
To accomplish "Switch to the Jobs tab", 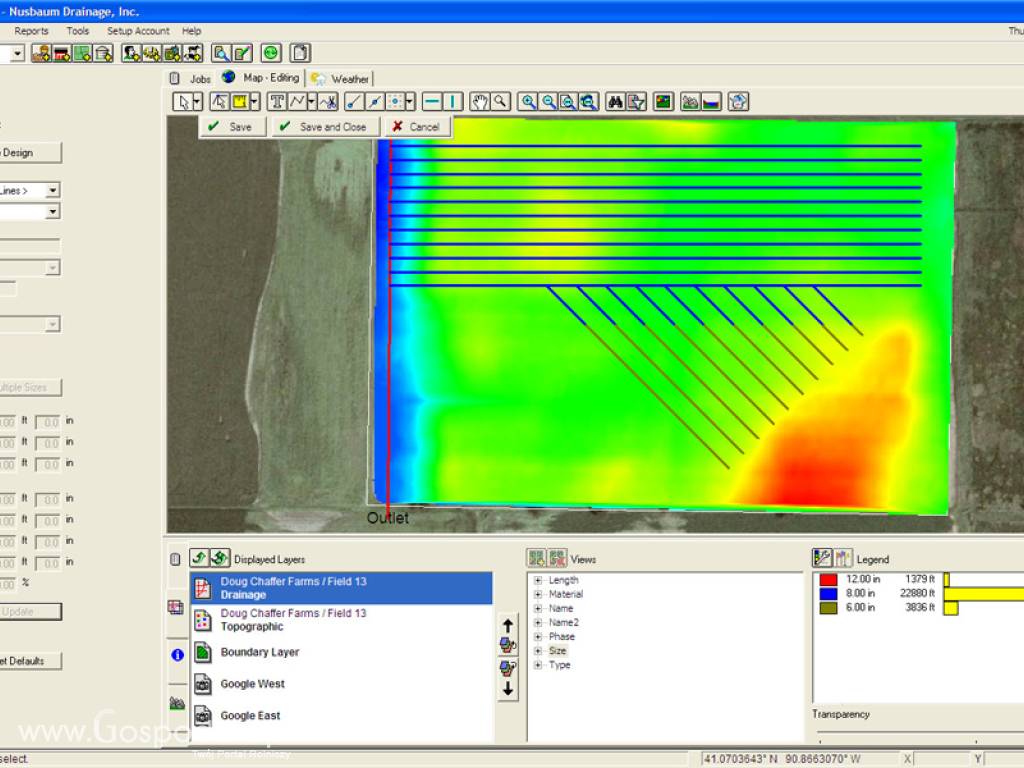I will (x=191, y=78).
